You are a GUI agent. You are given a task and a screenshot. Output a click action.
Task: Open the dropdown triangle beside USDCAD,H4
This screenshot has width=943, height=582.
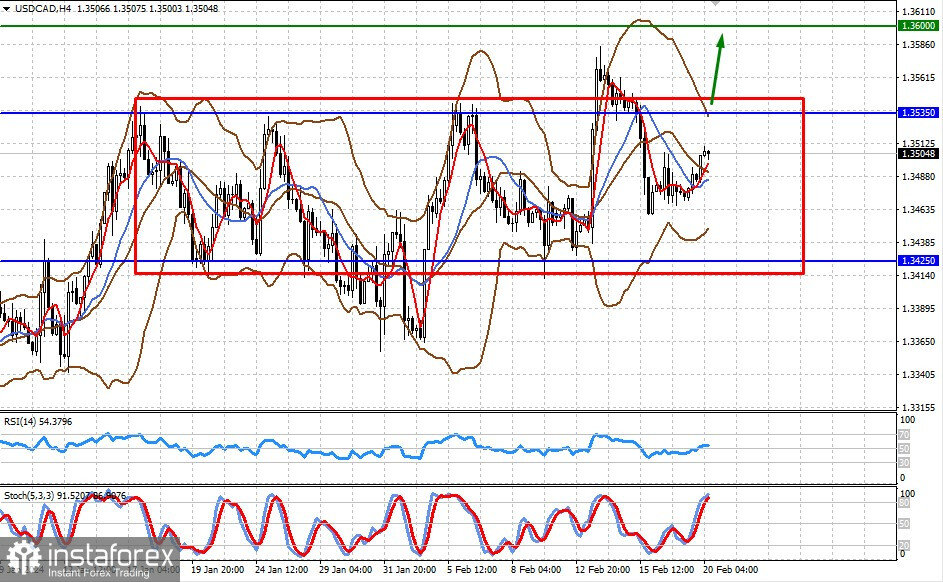pos(7,9)
